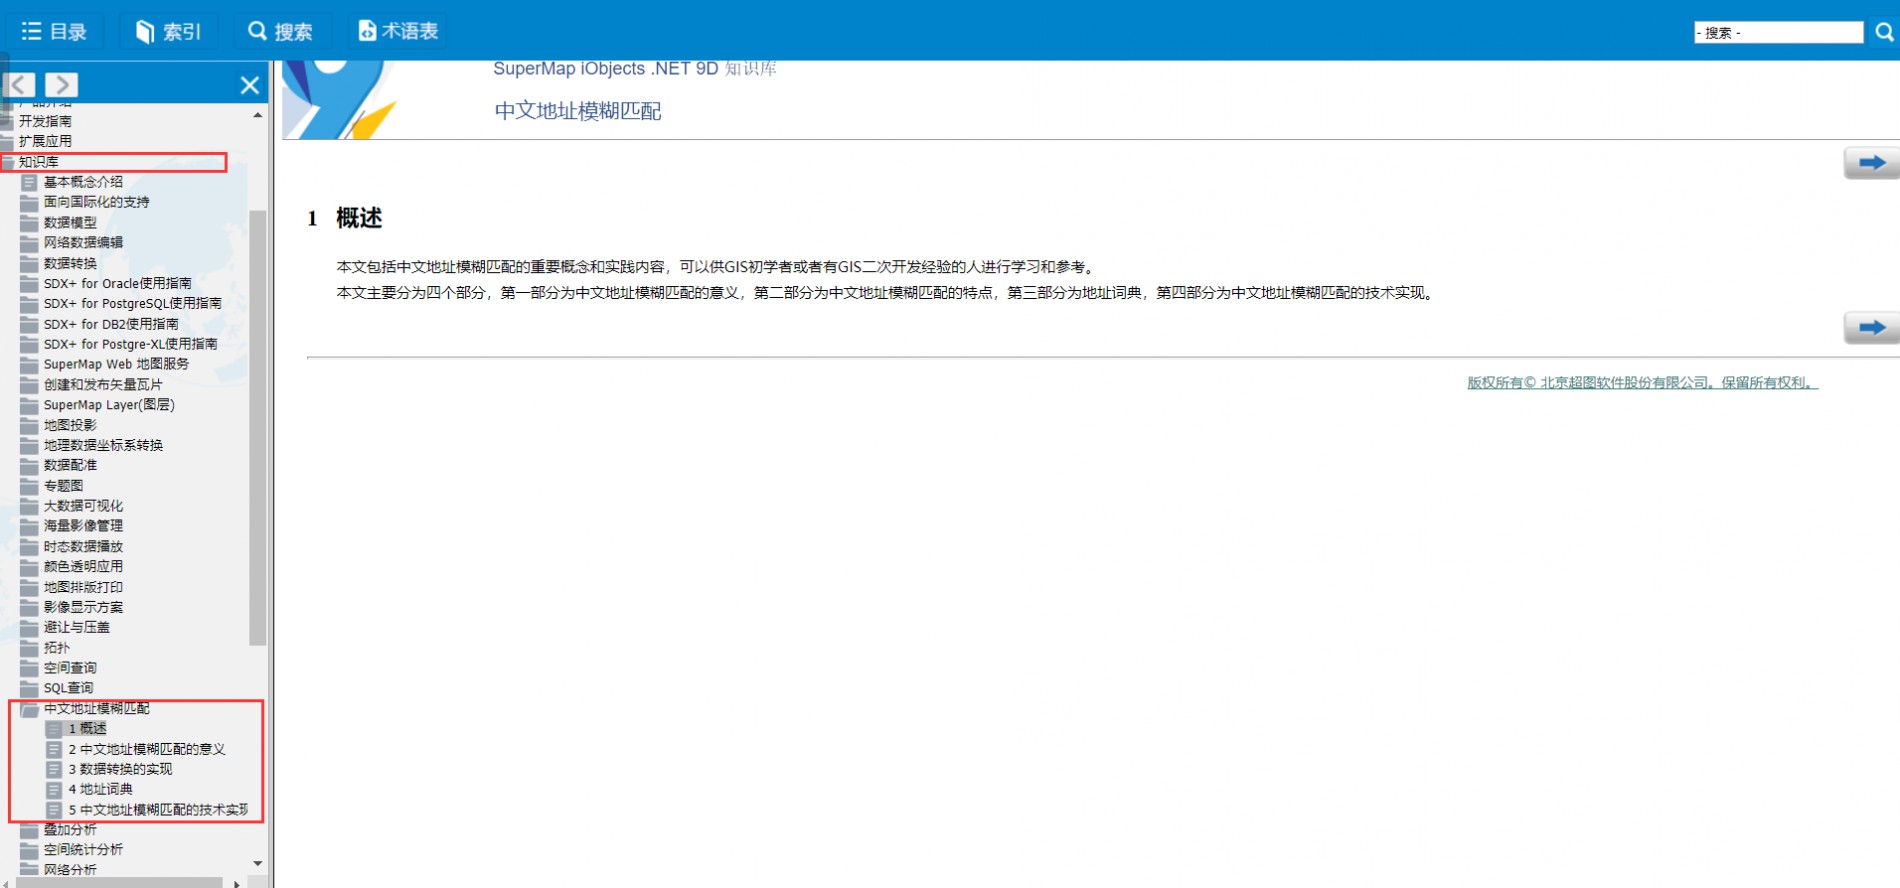Click the 空间统计分析 folder icon
1900x888 pixels.
[29, 850]
